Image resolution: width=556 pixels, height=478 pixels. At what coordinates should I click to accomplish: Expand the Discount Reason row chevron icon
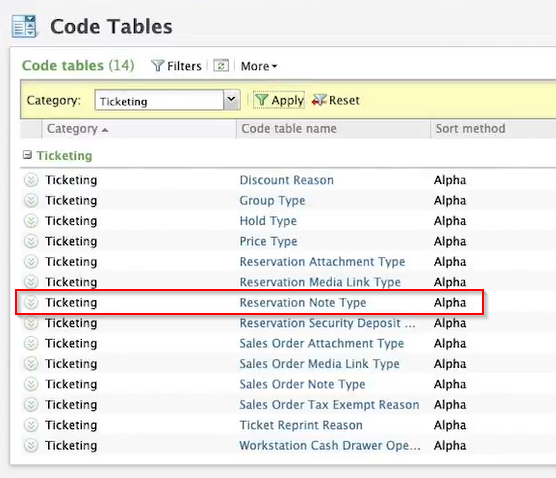(31, 180)
